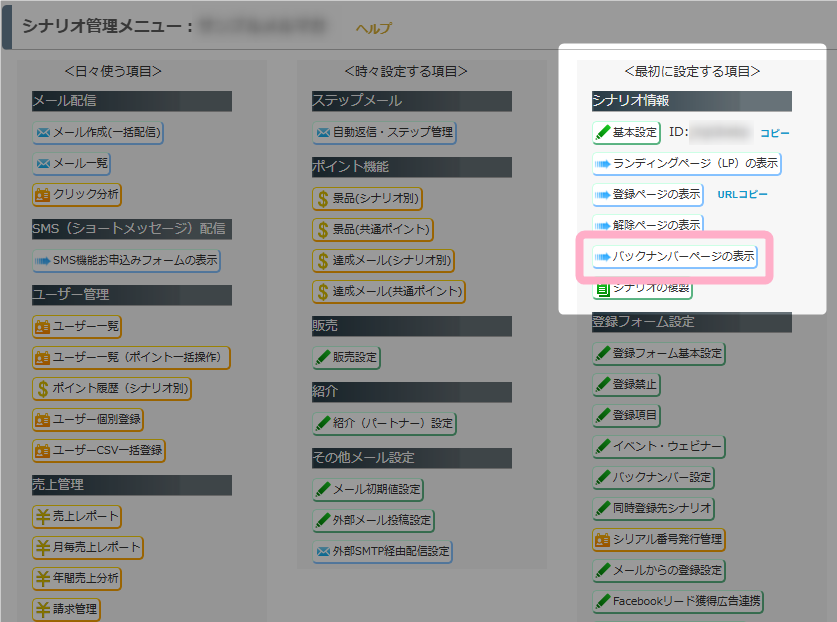Open 紹介(パートナー)設定
837x622 pixels.
point(384,423)
